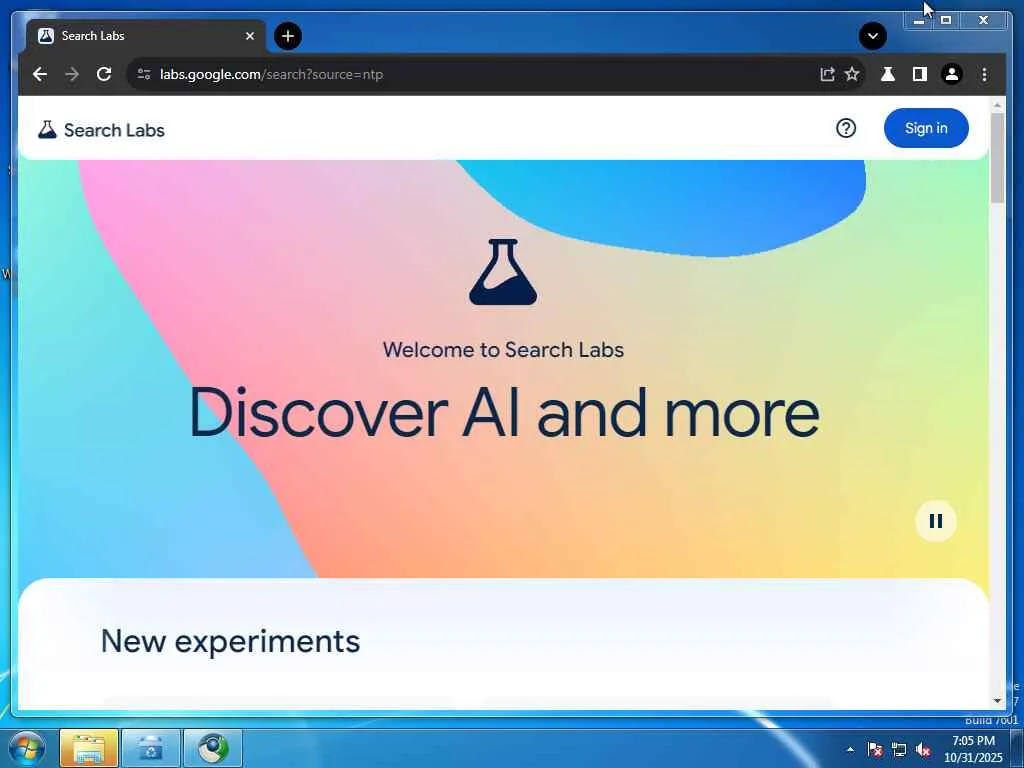Viewport: 1024px width, 768px height.
Task: Select the Search Labs tab
Action: pyautogui.click(x=145, y=36)
